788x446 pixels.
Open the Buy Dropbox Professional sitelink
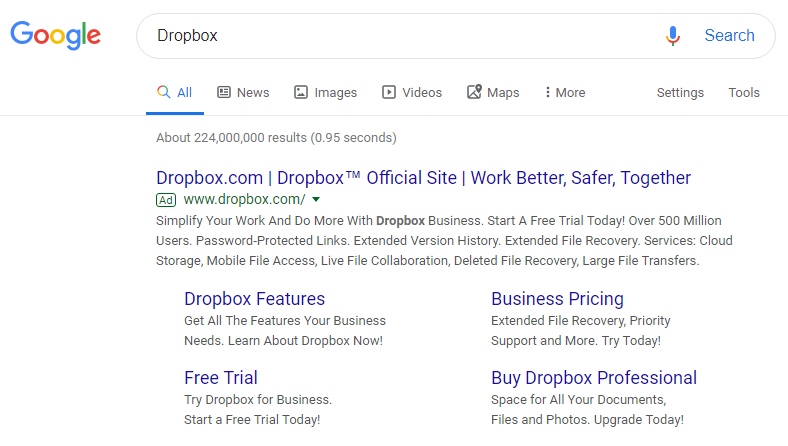(x=594, y=378)
